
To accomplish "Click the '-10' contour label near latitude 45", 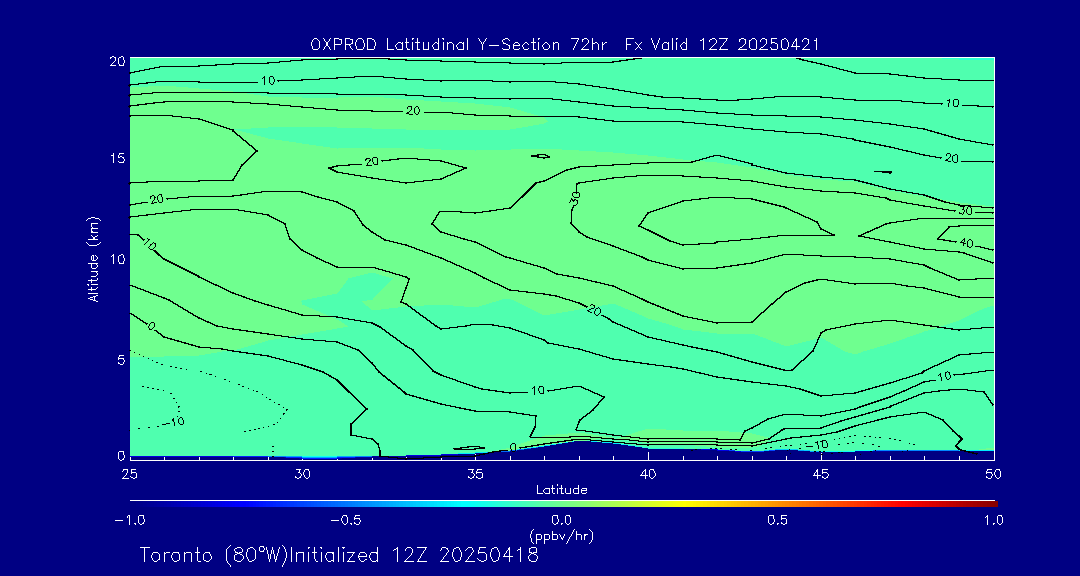I will click(818, 444).
